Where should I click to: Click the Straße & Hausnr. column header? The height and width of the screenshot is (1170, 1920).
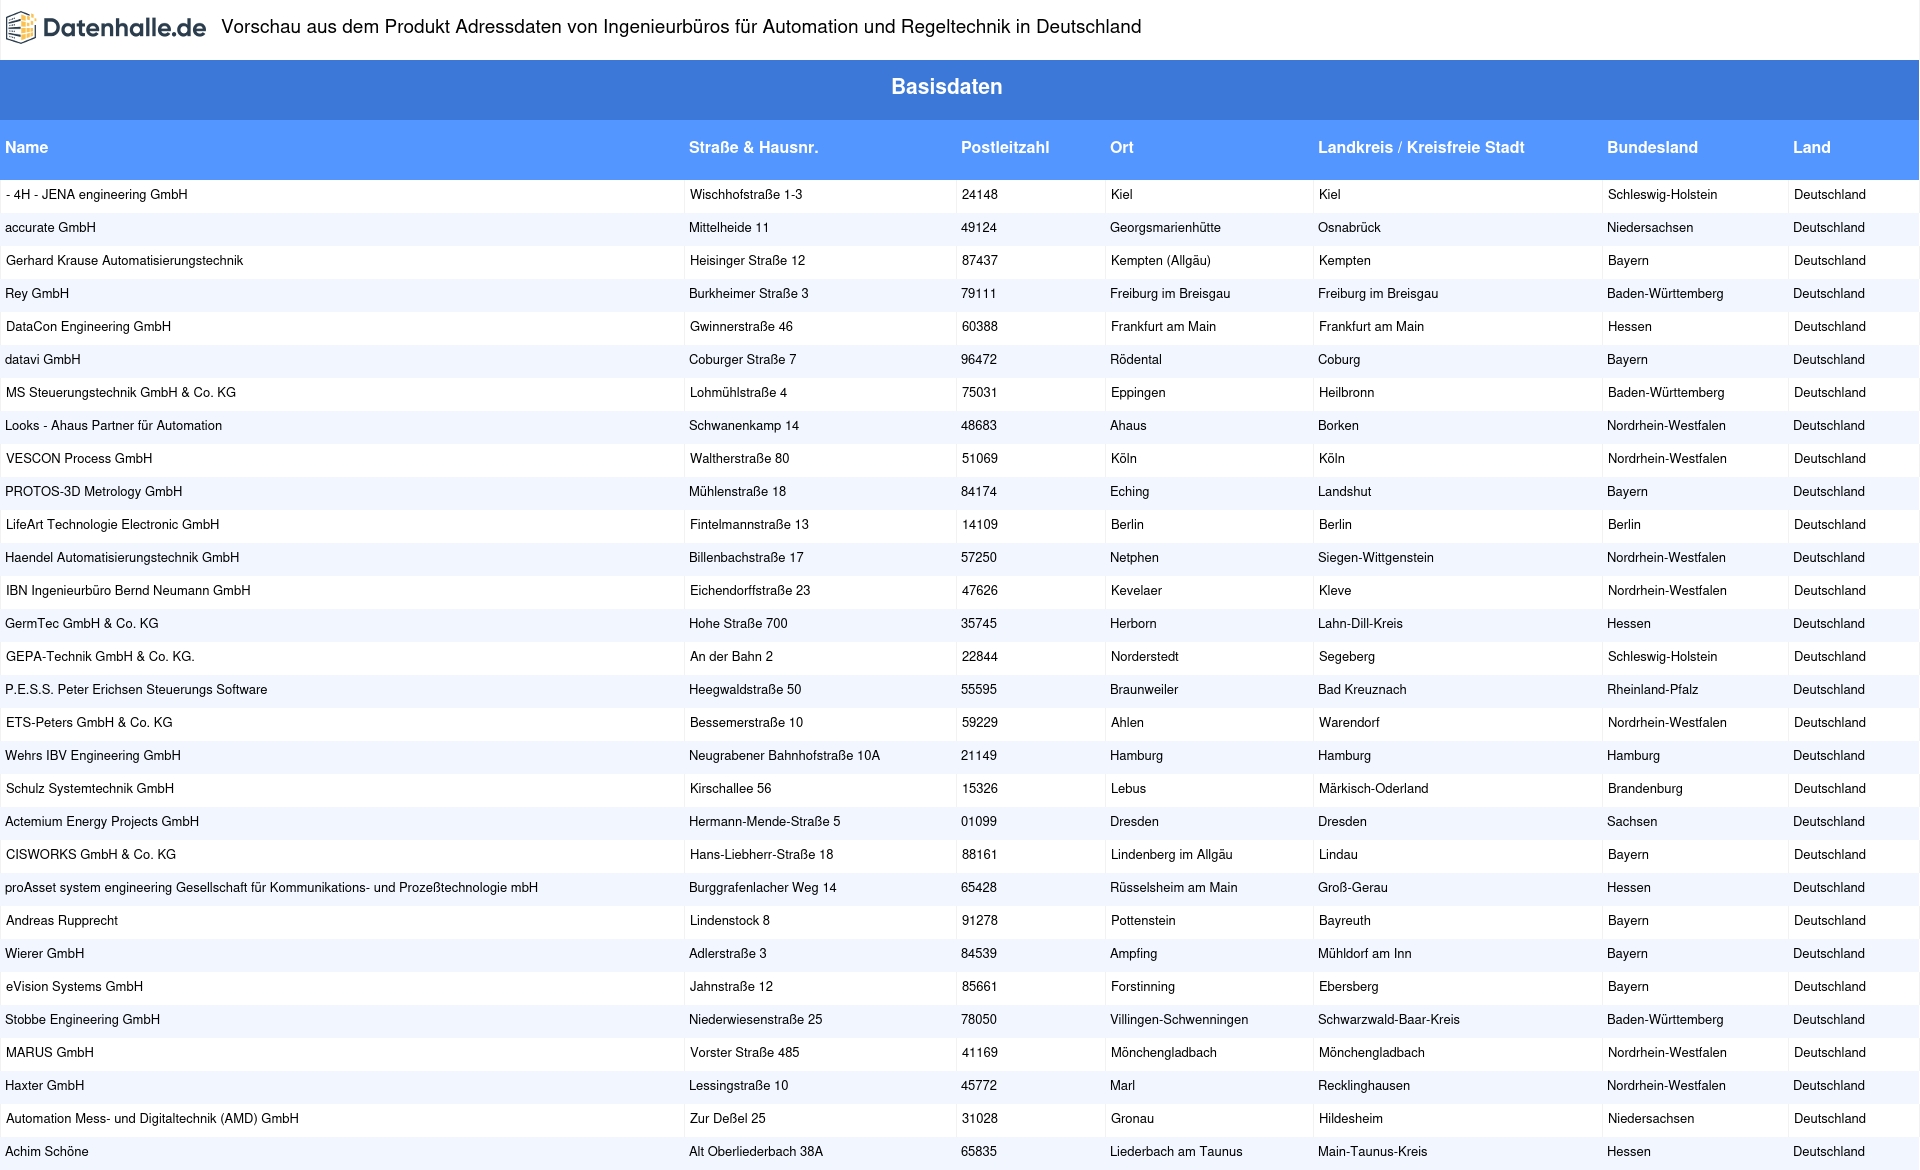[x=753, y=148]
